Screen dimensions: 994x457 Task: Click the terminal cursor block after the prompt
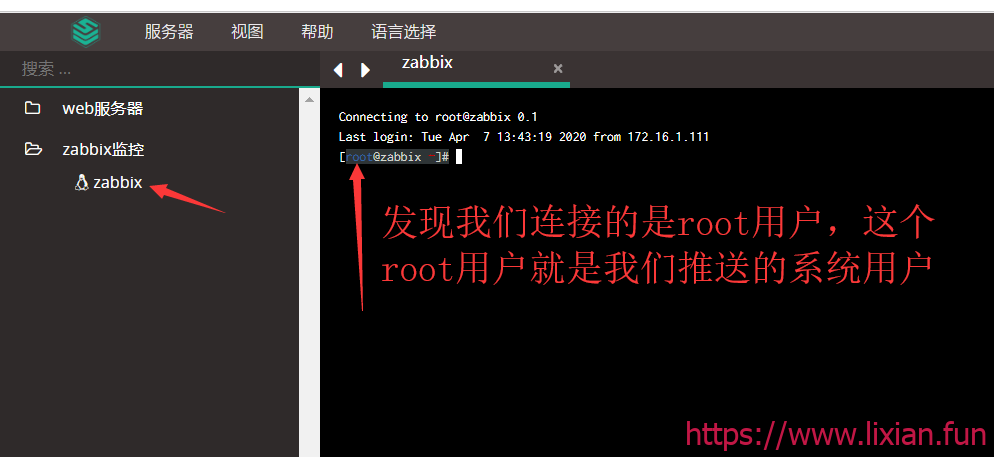(458, 157)
